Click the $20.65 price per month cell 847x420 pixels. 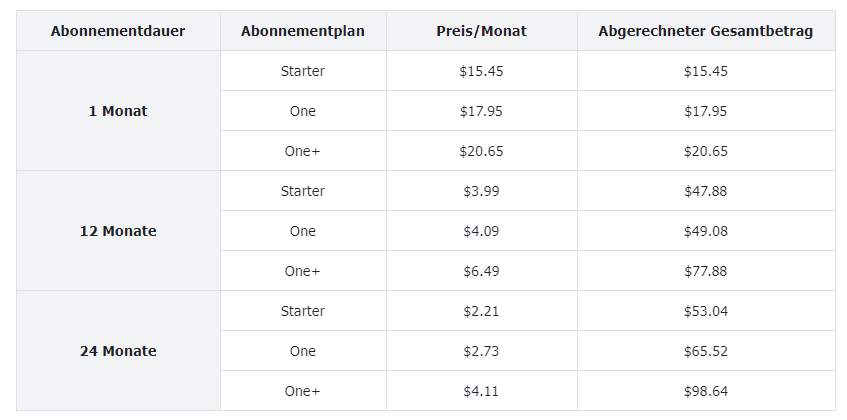click(x=481, y=151)
